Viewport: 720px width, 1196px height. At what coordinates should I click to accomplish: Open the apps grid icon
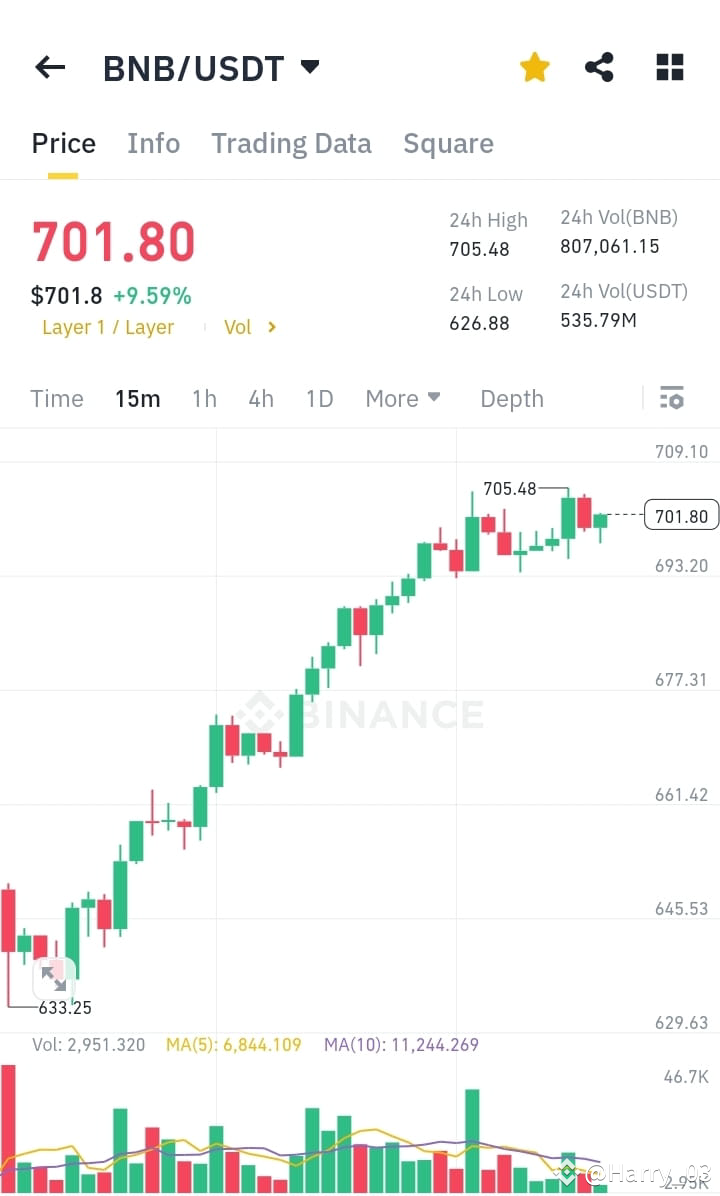[668, 67]
